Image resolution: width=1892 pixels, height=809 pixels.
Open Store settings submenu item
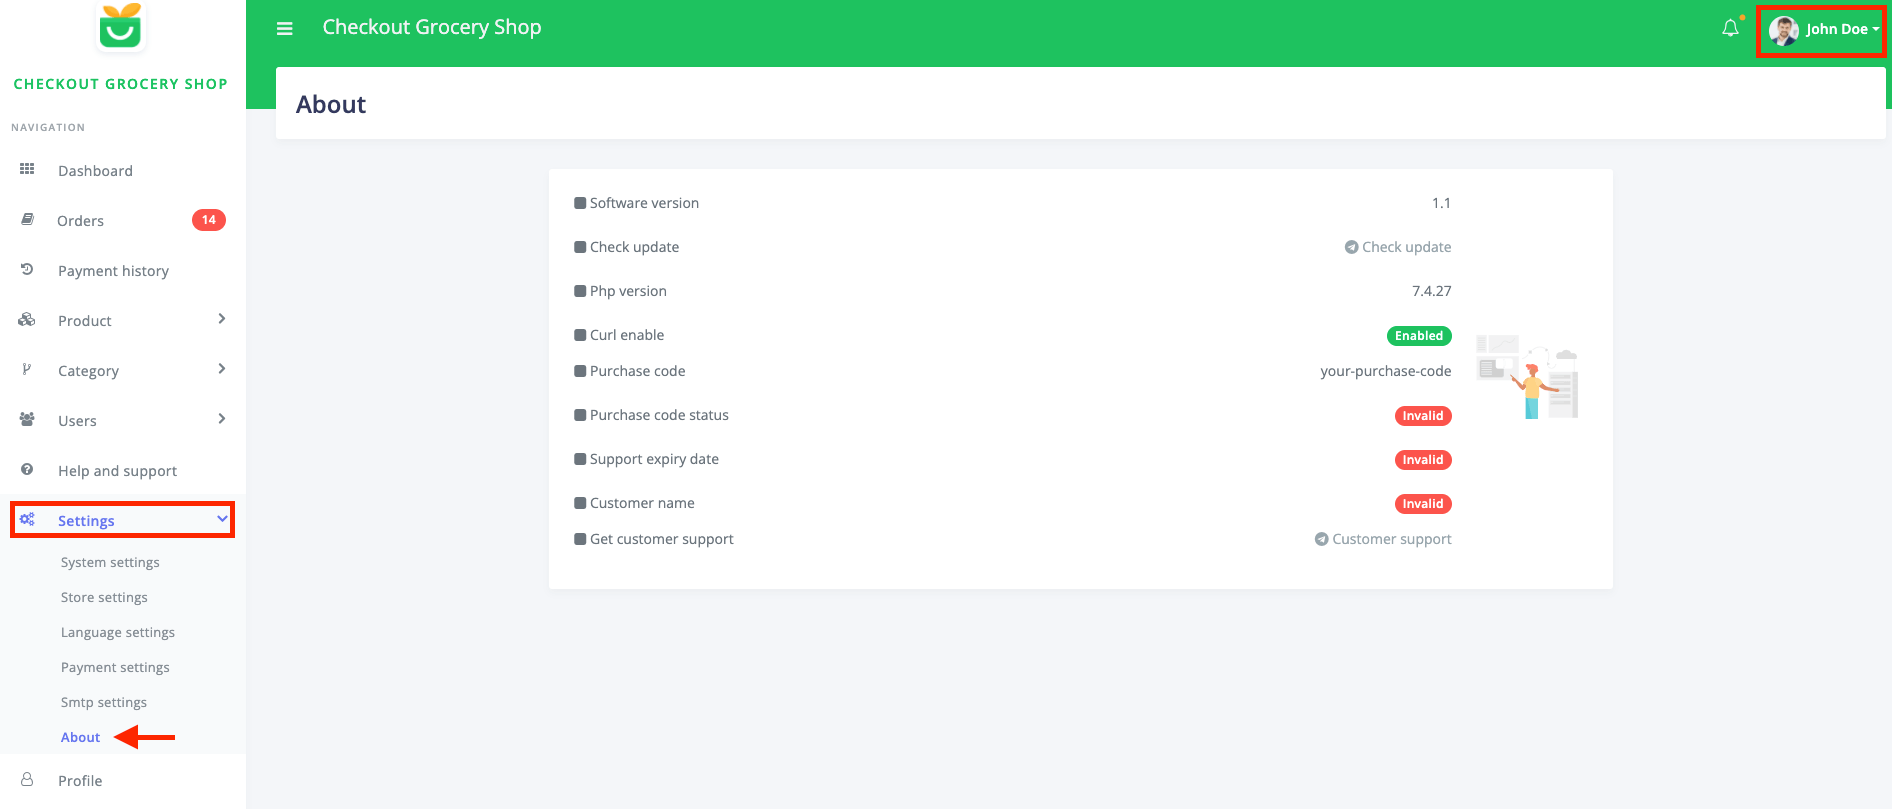pos(104,597)
